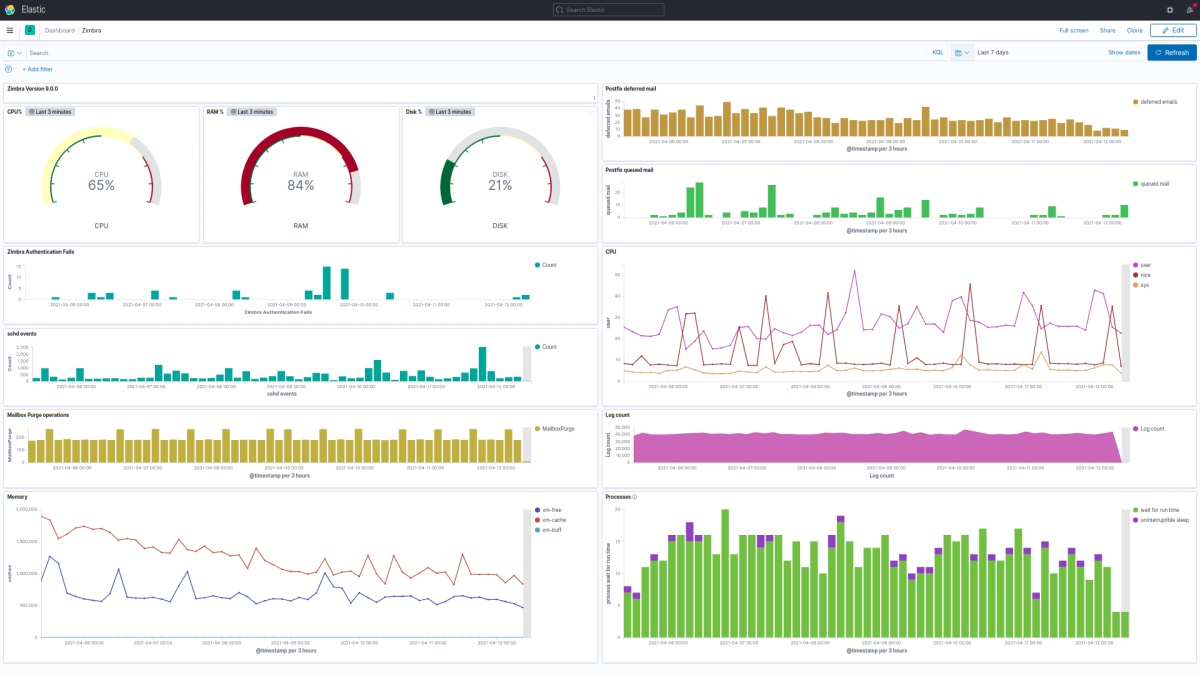Open the help icon in top bar

1169,10
